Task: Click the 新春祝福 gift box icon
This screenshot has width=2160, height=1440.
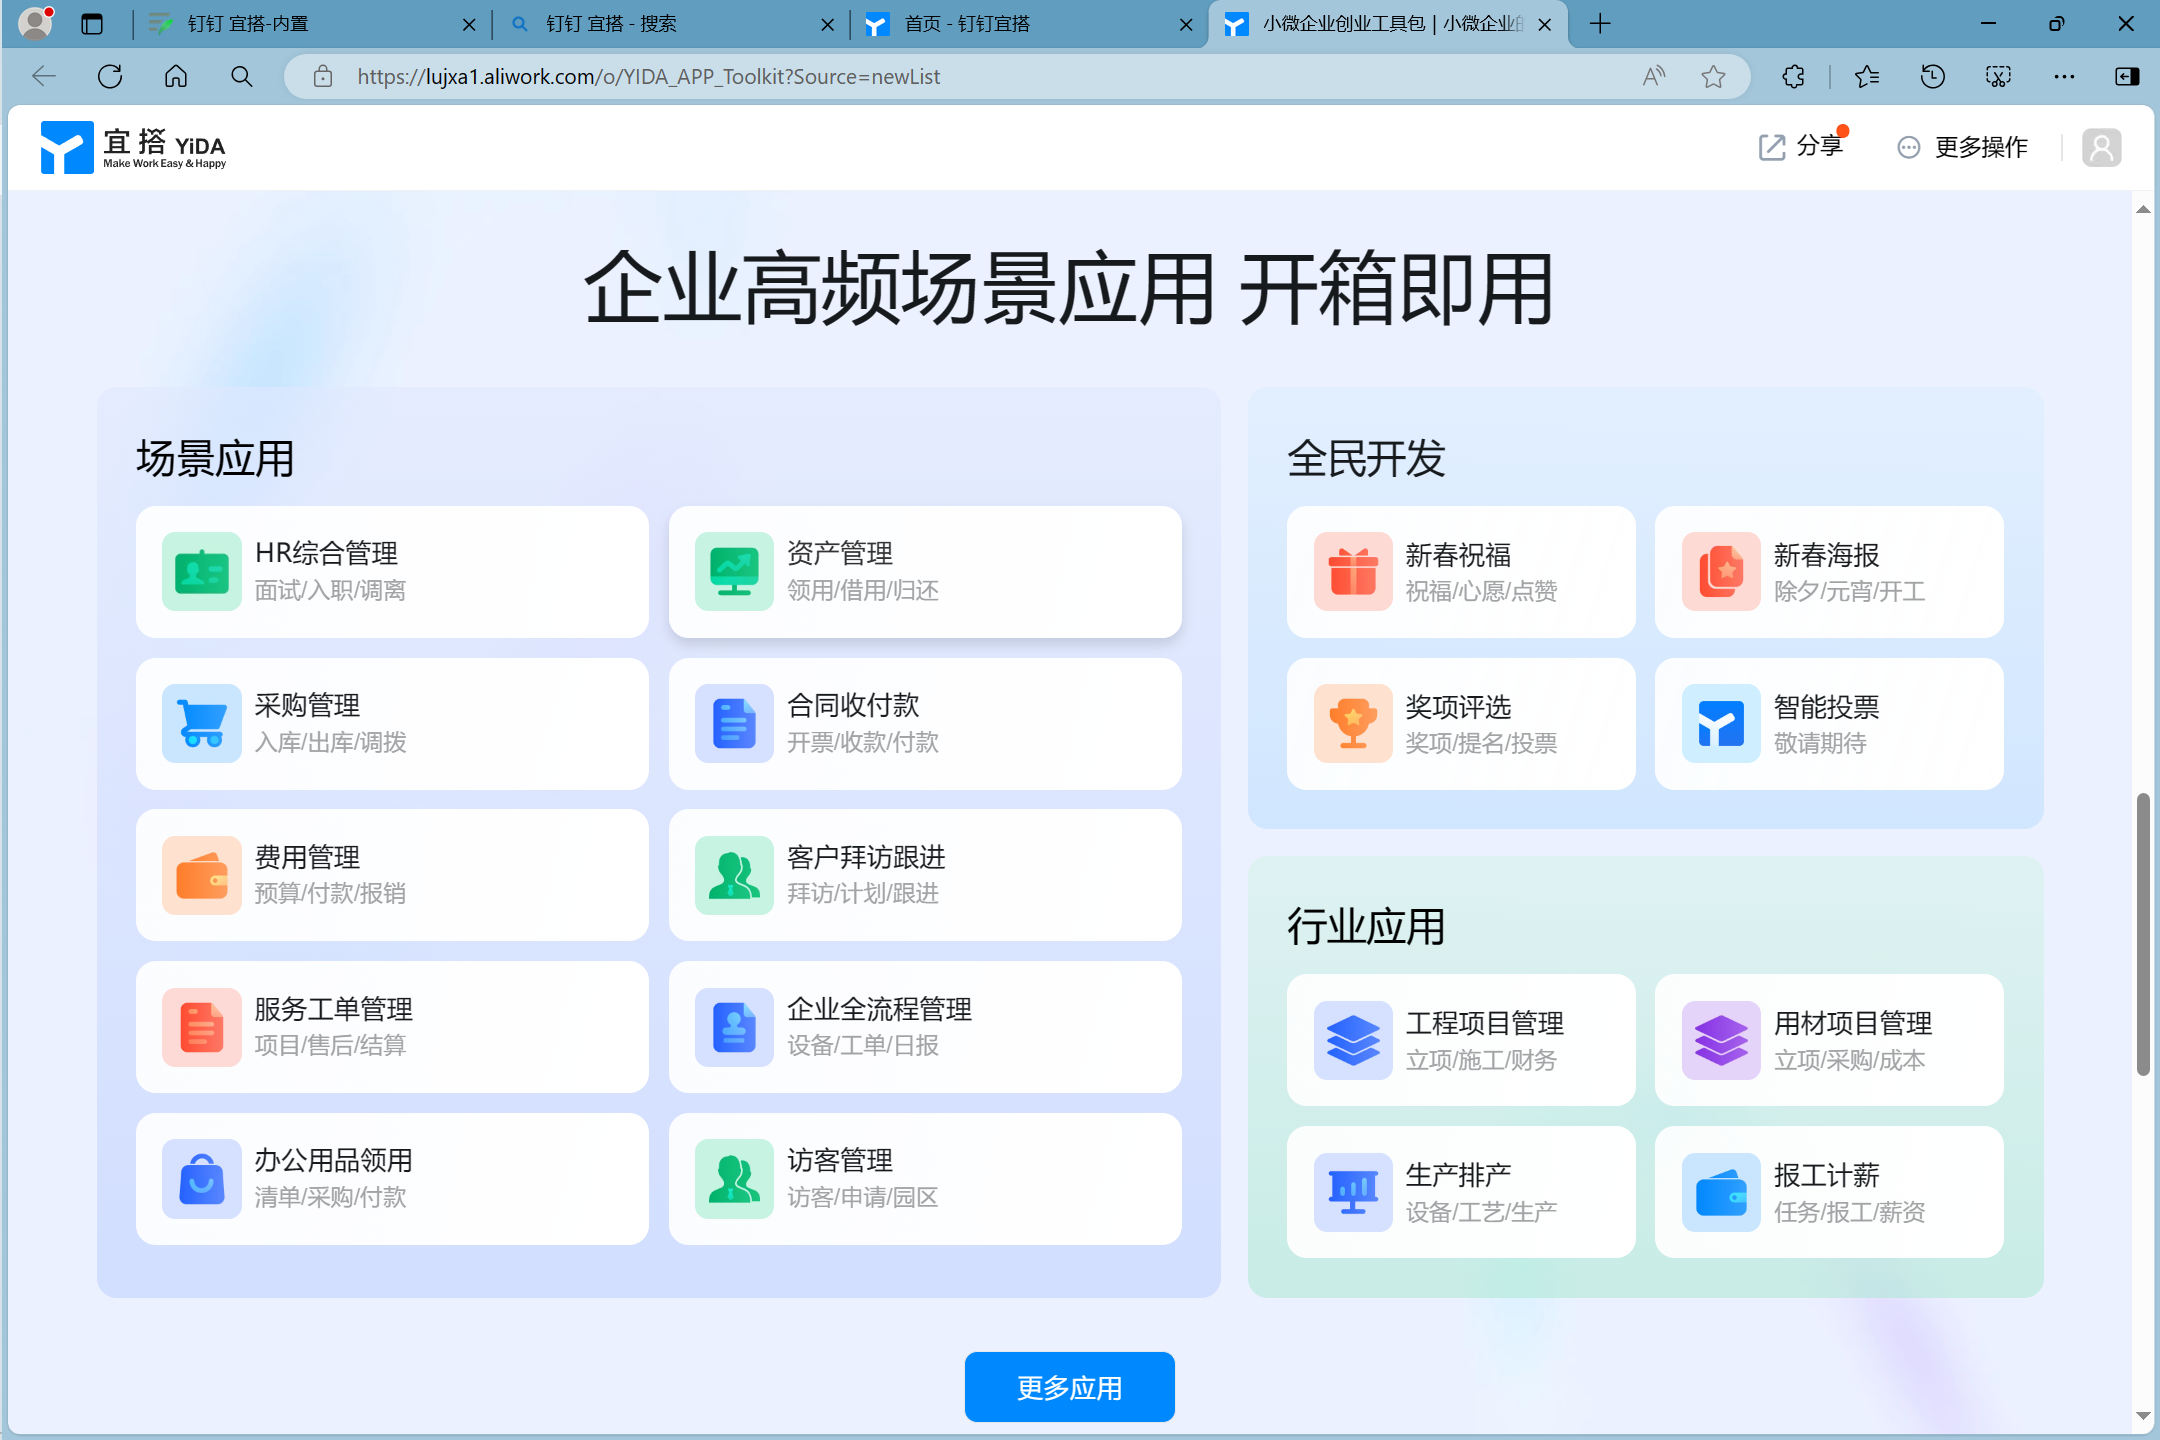Action: click(1353, 571)
